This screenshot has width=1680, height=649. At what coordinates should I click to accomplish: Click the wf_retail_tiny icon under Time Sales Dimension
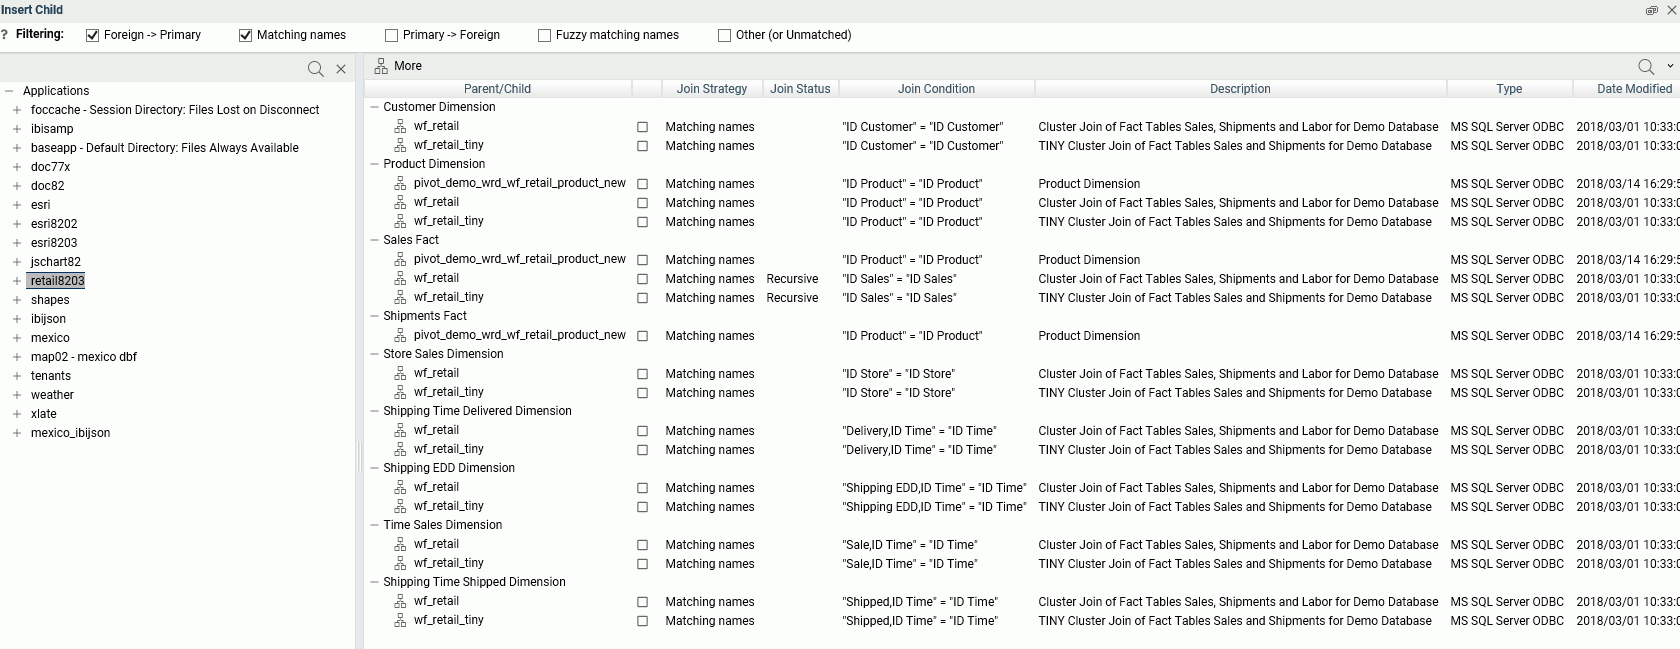coord(400,563)
